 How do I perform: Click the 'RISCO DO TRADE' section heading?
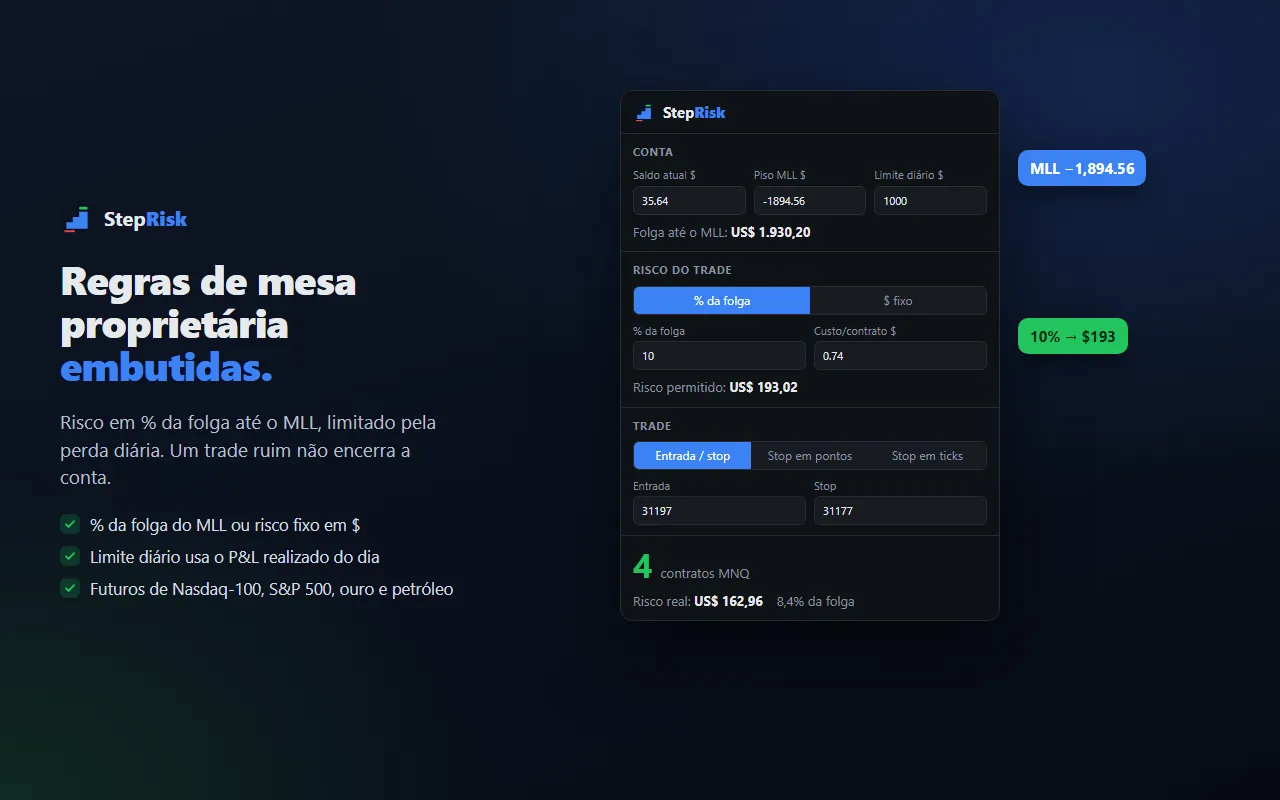682,270
